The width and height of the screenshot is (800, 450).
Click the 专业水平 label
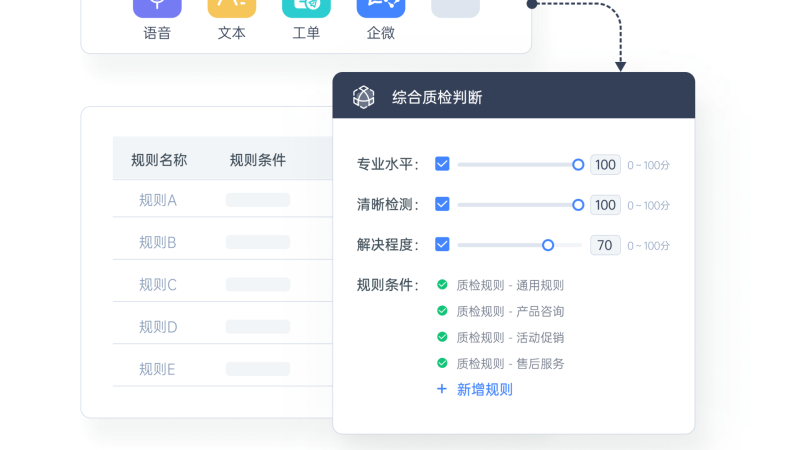tap(388, 164)
